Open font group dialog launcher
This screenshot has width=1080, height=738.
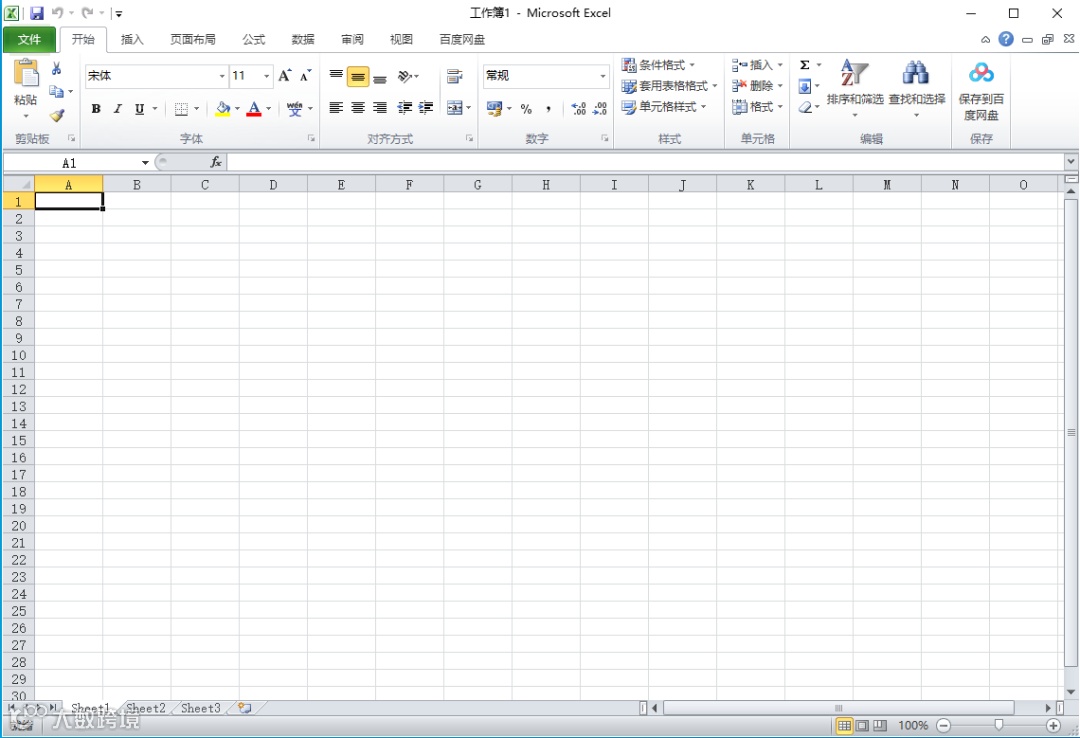pos(311,139)
